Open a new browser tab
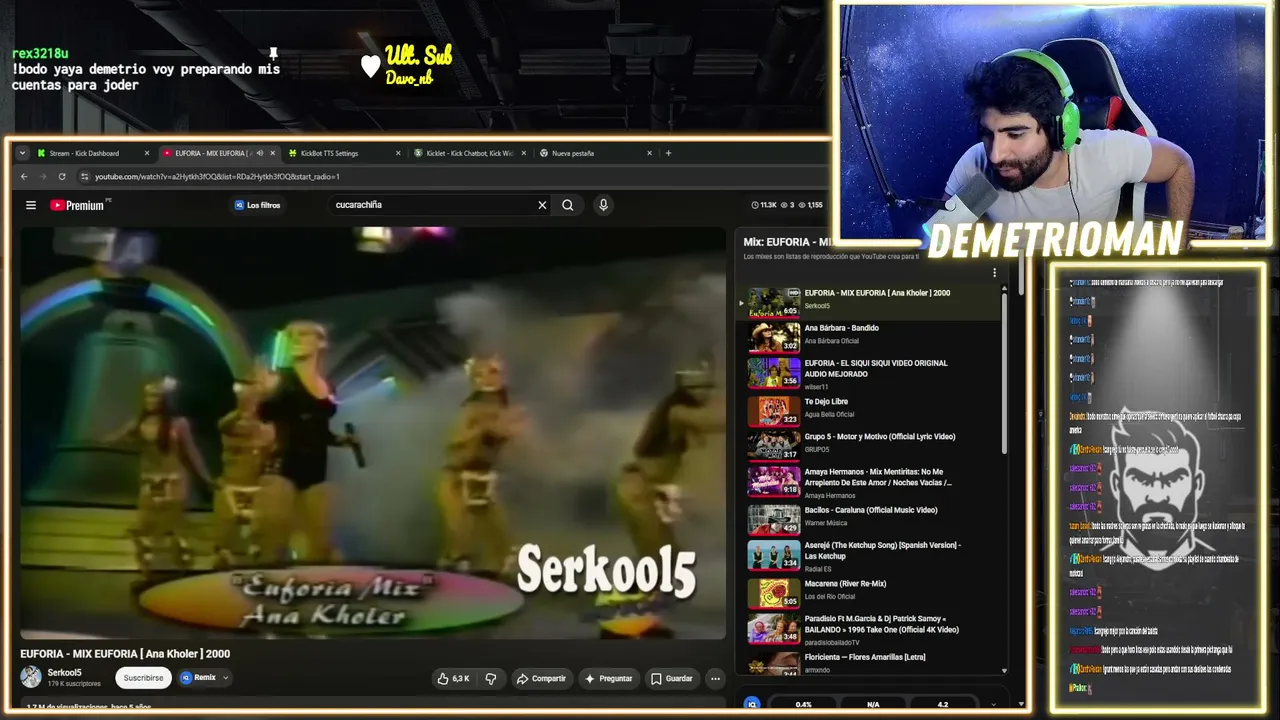Image resolution: width=1280 pixels, height=720 pixels. 668,153
